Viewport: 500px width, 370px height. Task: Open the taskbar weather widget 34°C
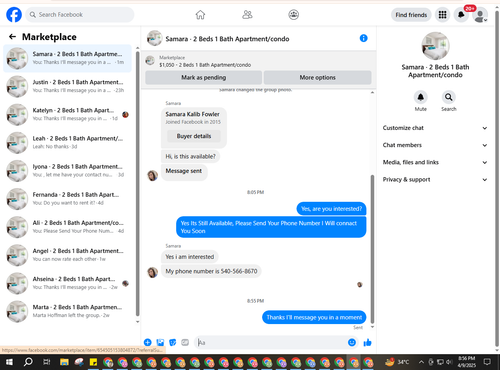pos(397,362)
